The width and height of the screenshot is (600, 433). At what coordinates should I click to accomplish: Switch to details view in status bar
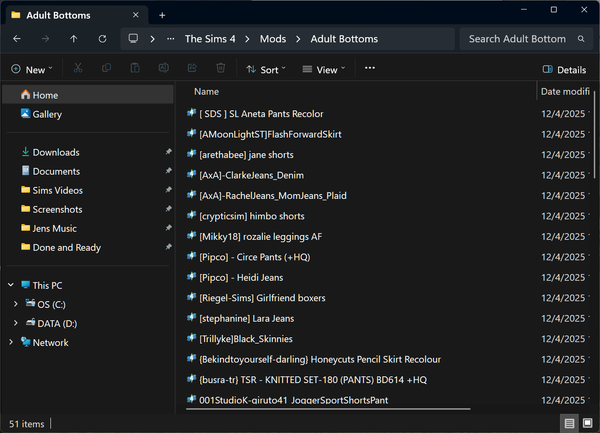coord(568,423)
